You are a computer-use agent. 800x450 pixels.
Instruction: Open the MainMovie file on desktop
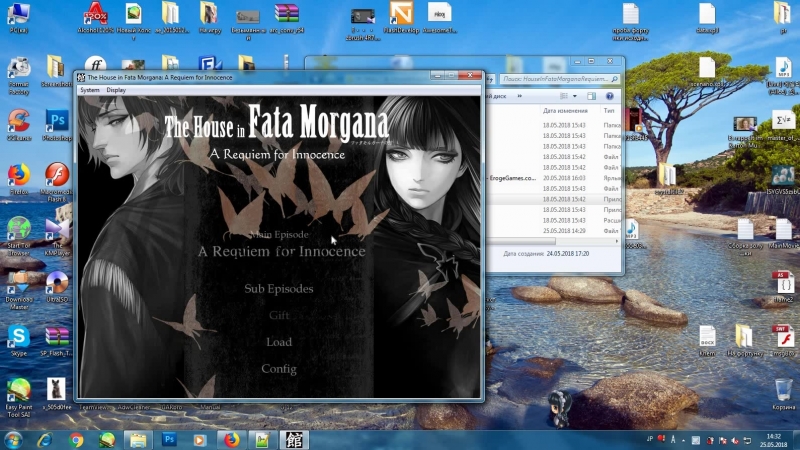coord(784,234)
